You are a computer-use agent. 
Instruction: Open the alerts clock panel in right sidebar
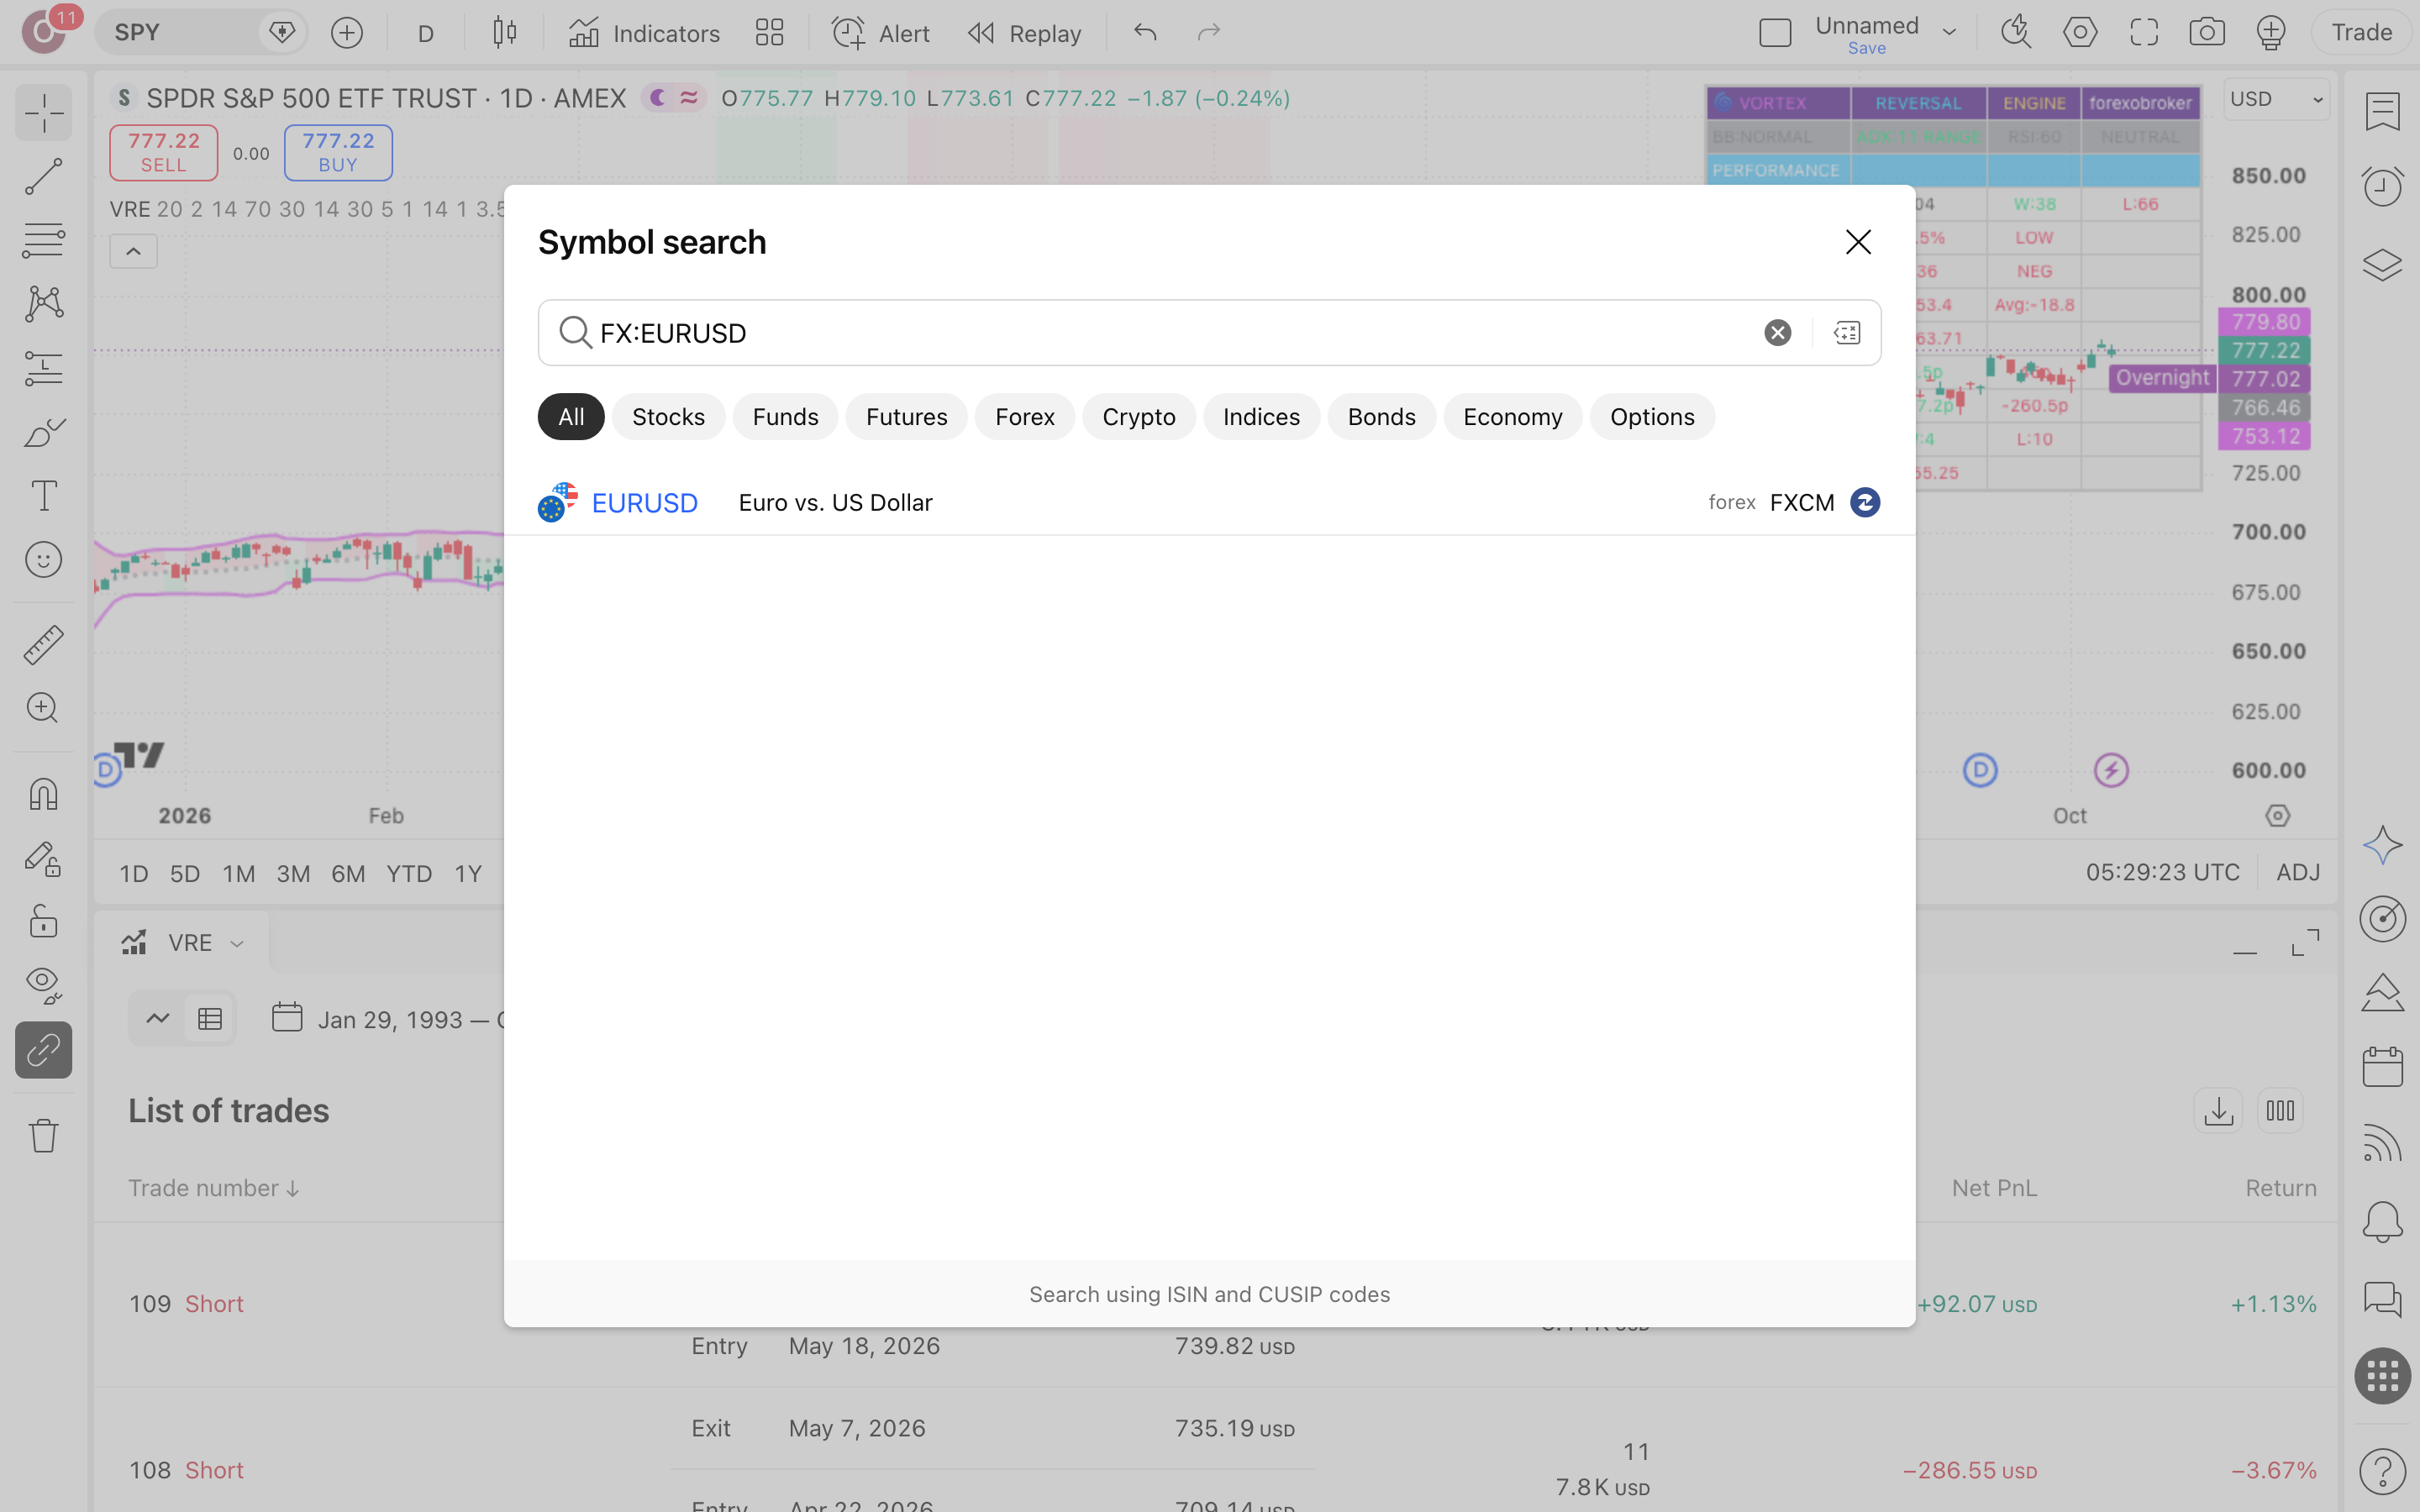pos(2383,186)
